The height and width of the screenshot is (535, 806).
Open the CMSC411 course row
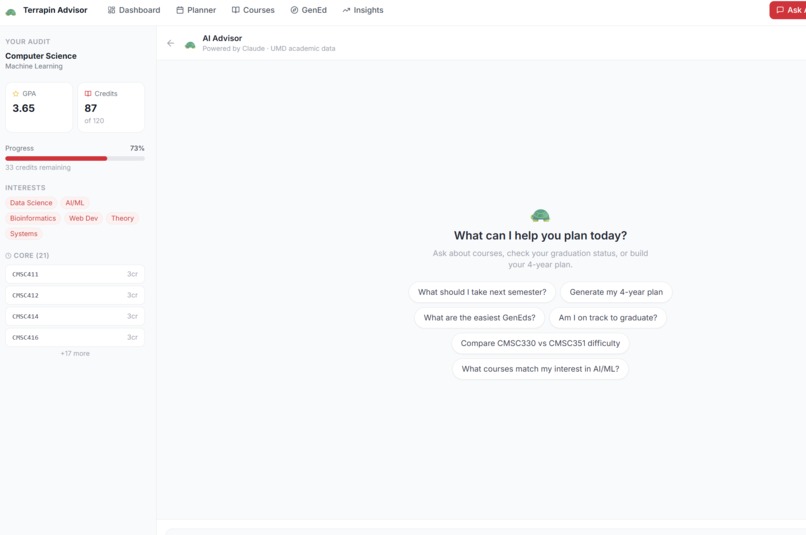75,274
